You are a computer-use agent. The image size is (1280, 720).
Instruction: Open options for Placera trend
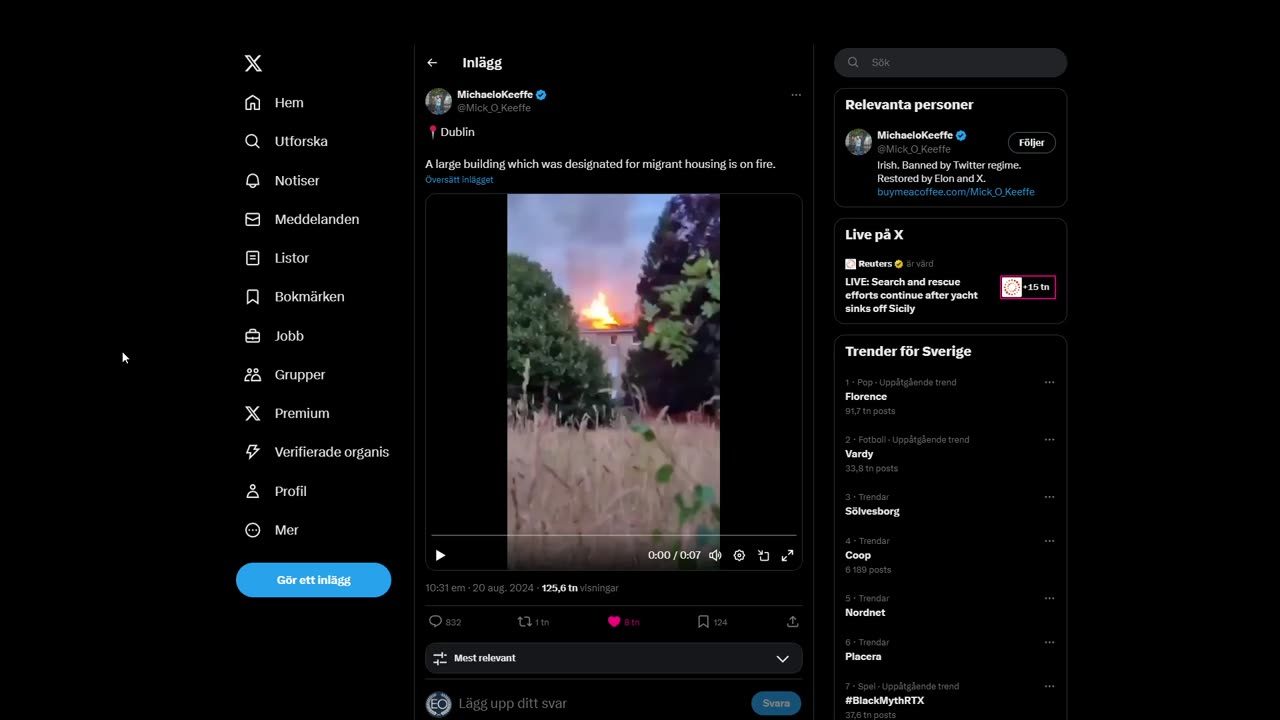point(1049,642)
